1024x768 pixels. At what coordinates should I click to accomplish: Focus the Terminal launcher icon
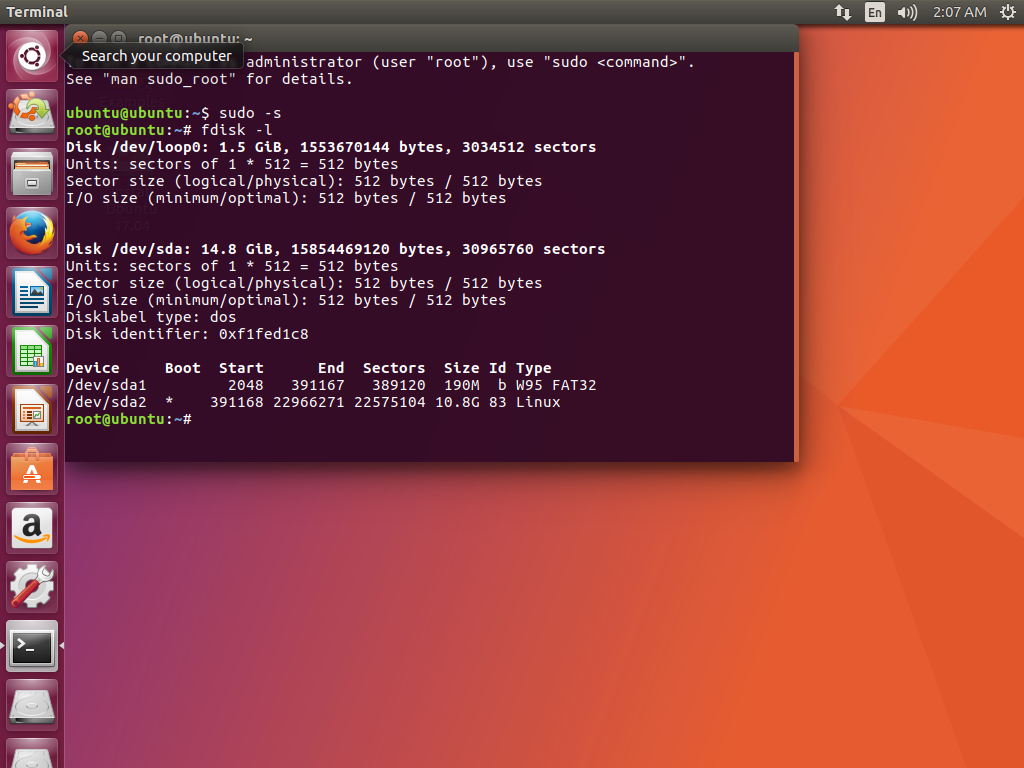(32, 646)
